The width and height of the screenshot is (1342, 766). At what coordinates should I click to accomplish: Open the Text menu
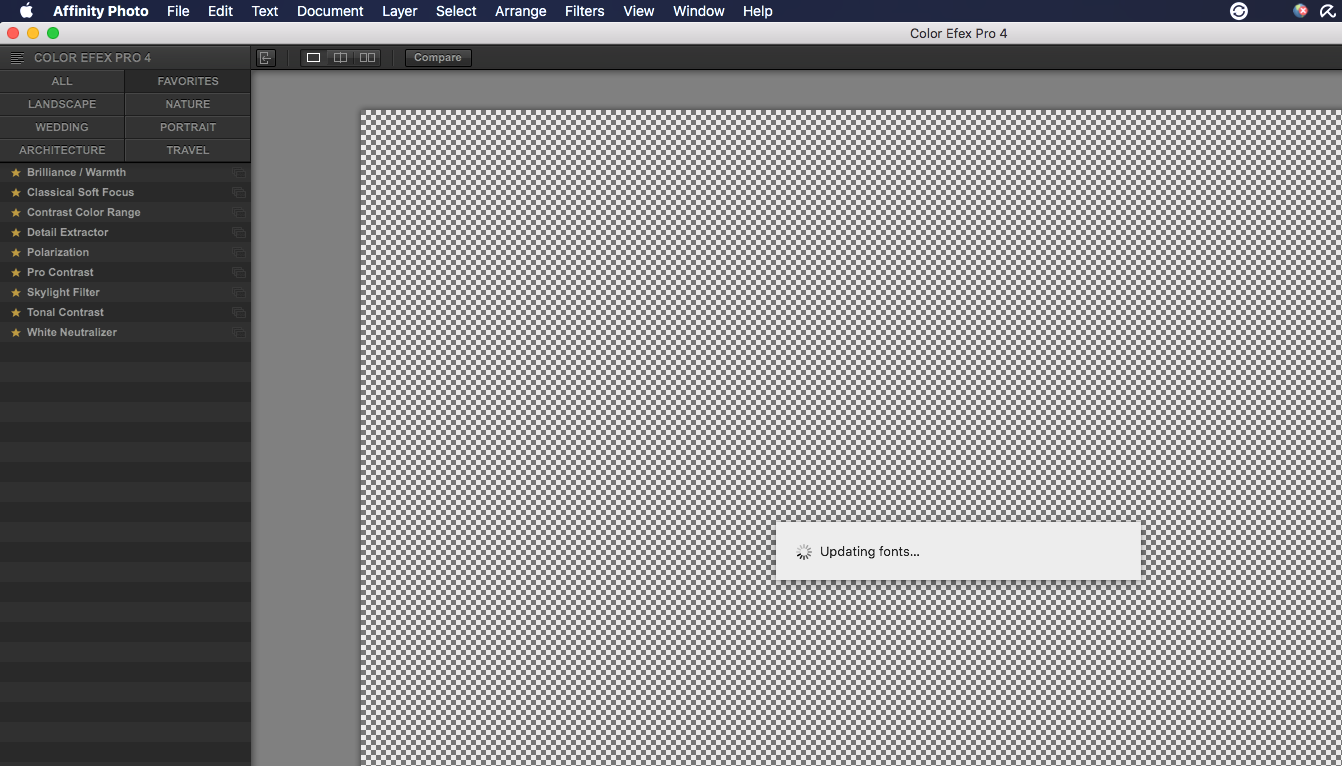pyautogui.click(x=265, y=11)
